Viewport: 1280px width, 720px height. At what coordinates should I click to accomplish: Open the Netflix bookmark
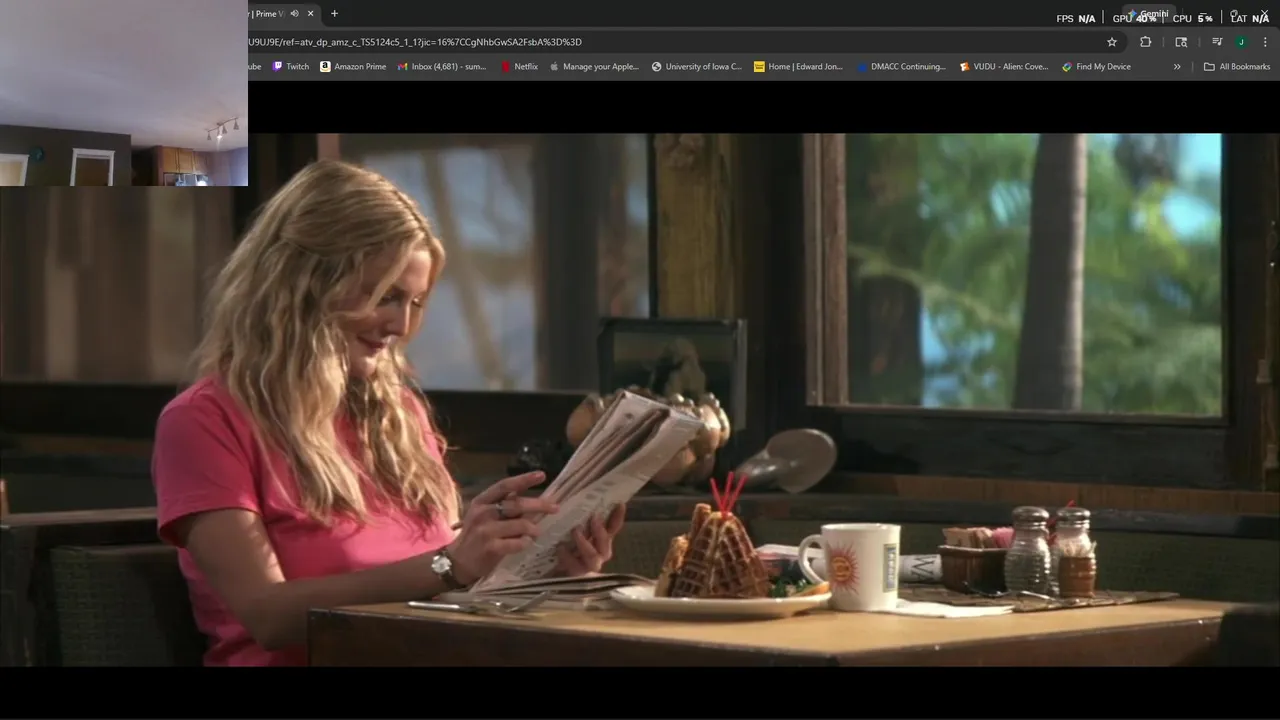click(519, 67)
